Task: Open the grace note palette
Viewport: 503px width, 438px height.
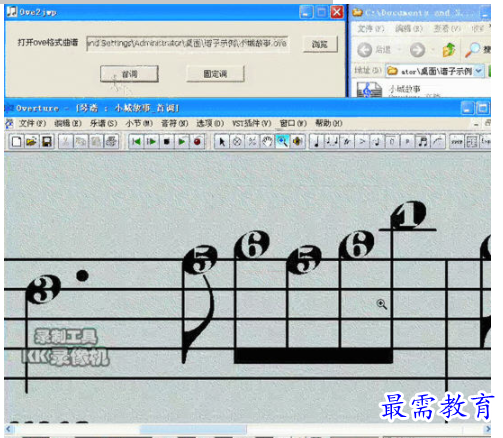Action: click(377, 142)
